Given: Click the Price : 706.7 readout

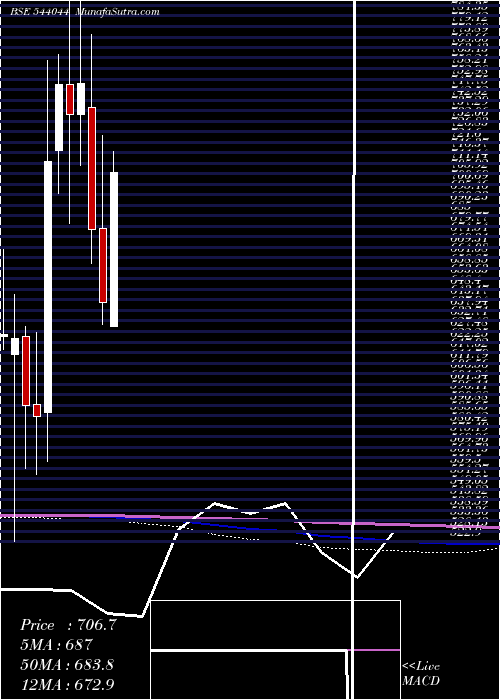Looking at the screenshot, I should [68, 625].
